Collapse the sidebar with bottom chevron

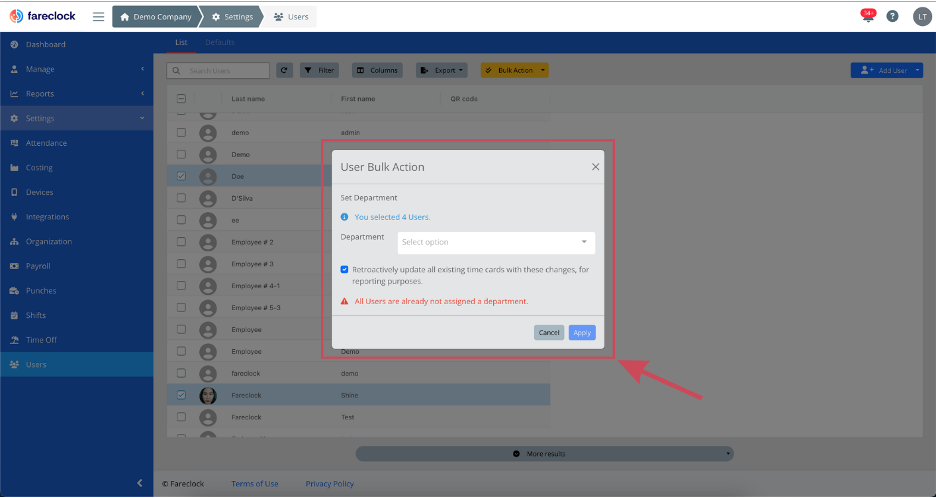(x=140, y=482)
